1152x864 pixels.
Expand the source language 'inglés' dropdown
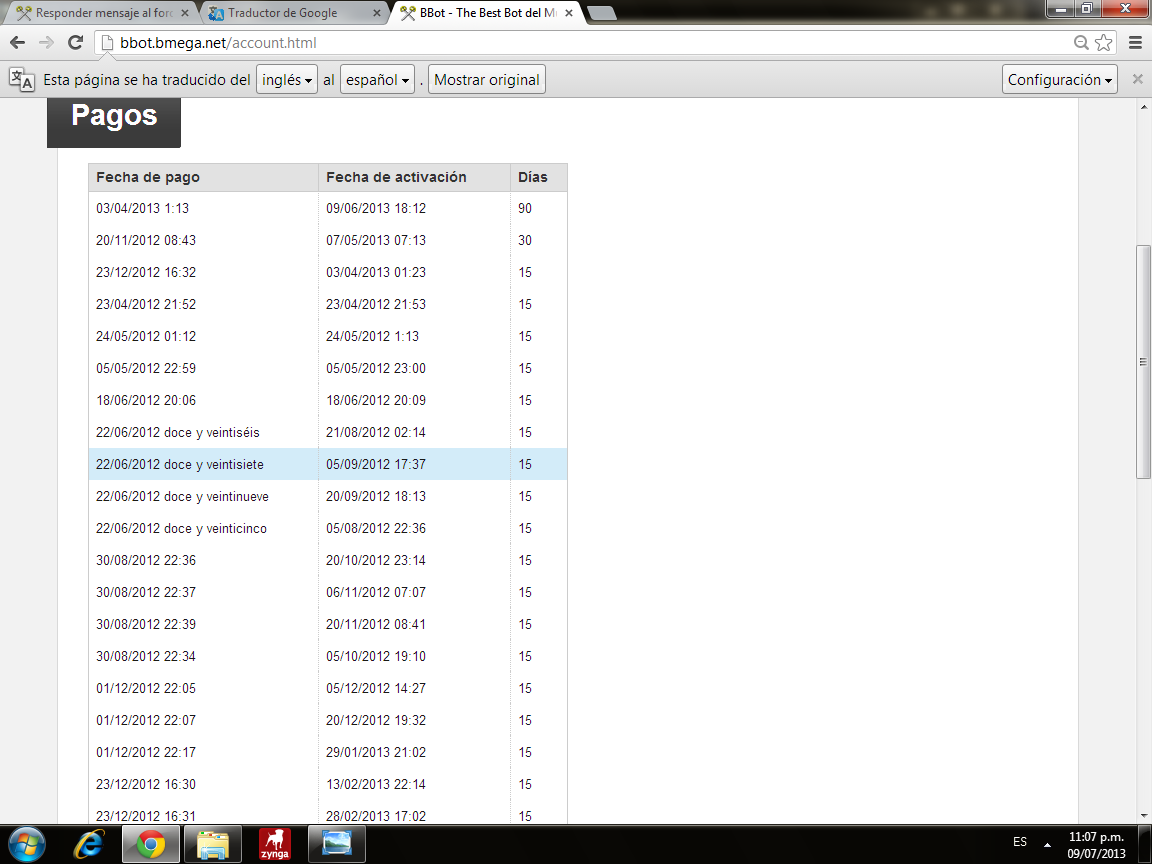pyautogui.click(x=287, y=80)
